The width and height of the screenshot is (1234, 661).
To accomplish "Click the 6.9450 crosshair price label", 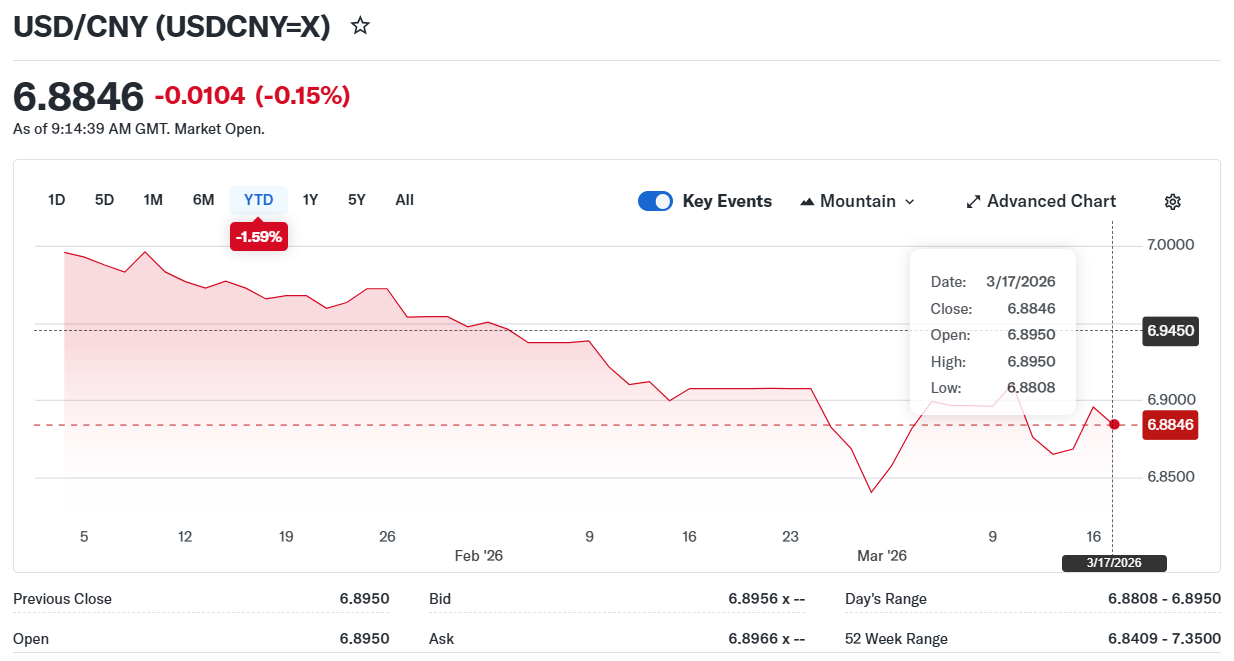I will tap(1170, 331).
